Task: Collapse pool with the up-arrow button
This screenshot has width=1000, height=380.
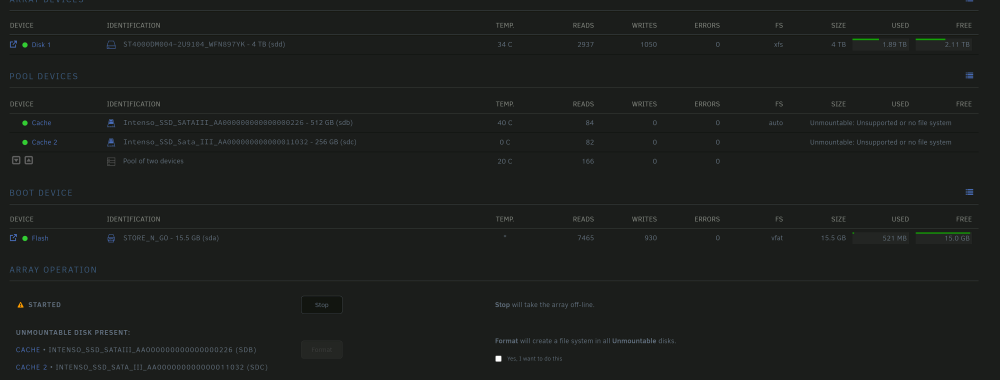Action: coord(29,160)
